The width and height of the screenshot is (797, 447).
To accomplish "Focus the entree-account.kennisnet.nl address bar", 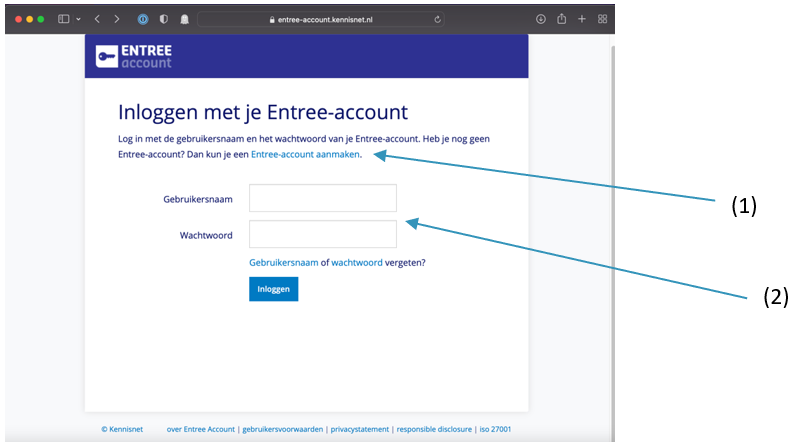I will tap(321, 19).
